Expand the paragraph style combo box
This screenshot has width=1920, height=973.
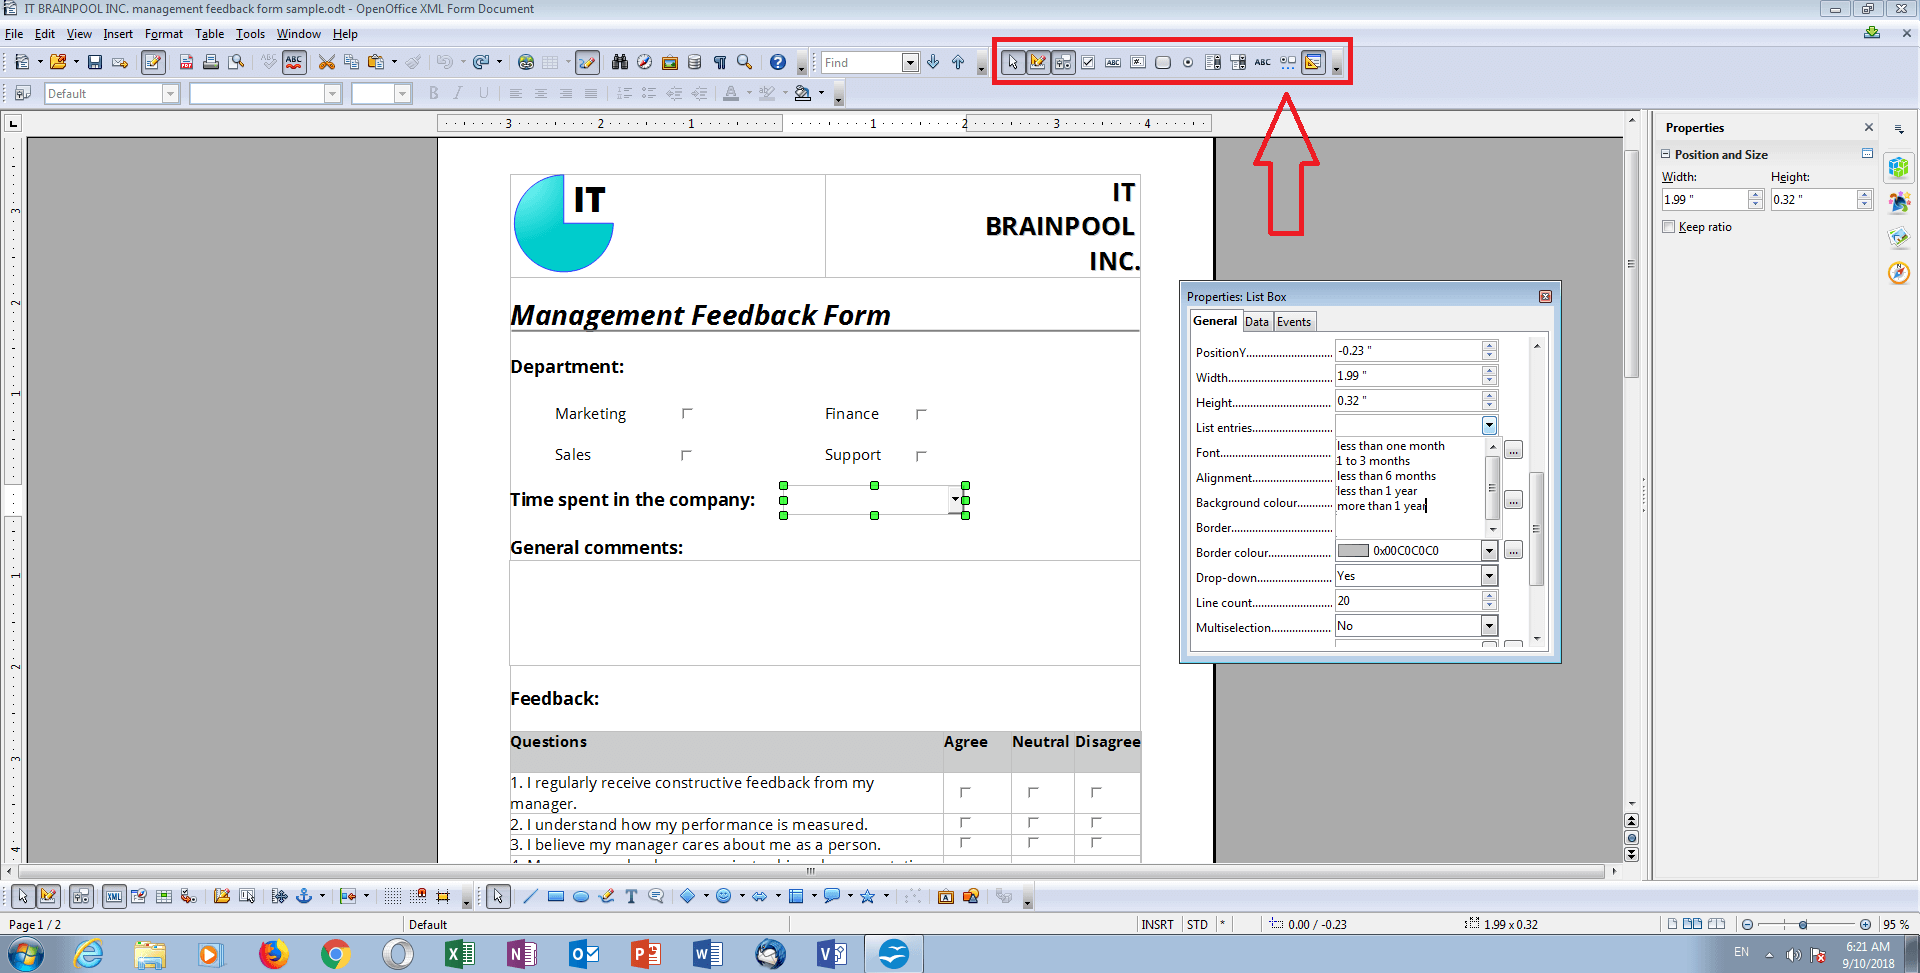[171, 93]
